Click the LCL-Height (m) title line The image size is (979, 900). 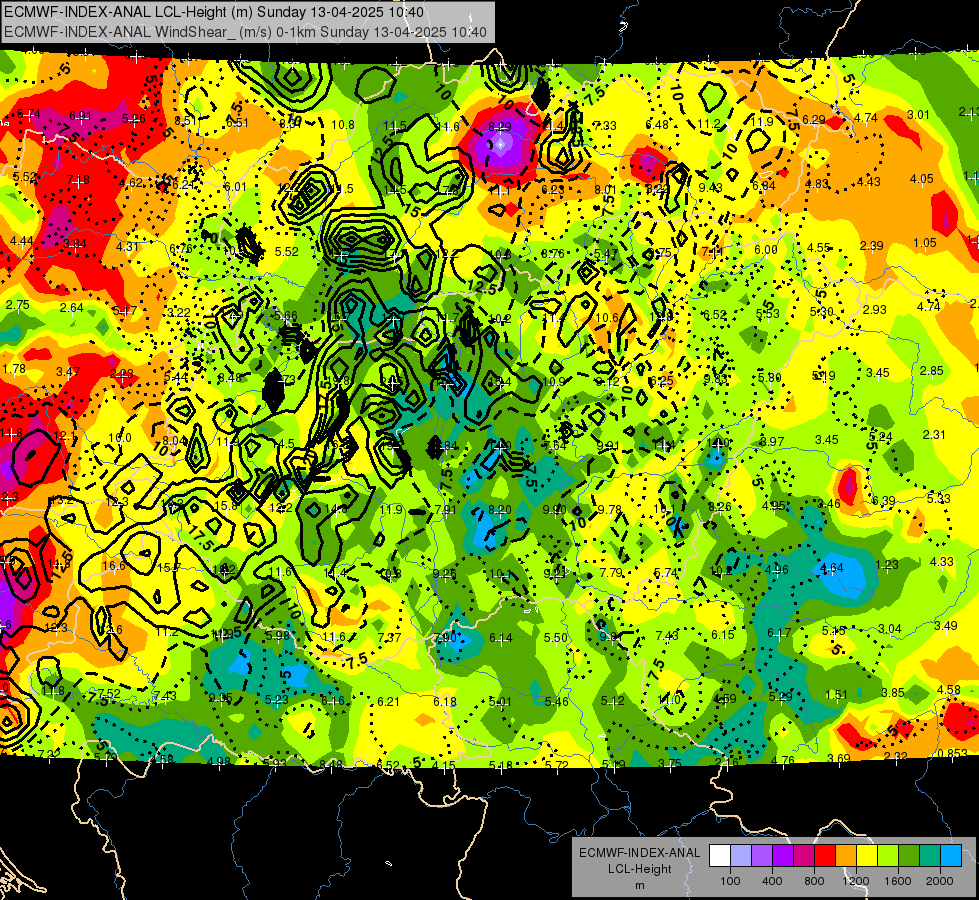point(214,12)
